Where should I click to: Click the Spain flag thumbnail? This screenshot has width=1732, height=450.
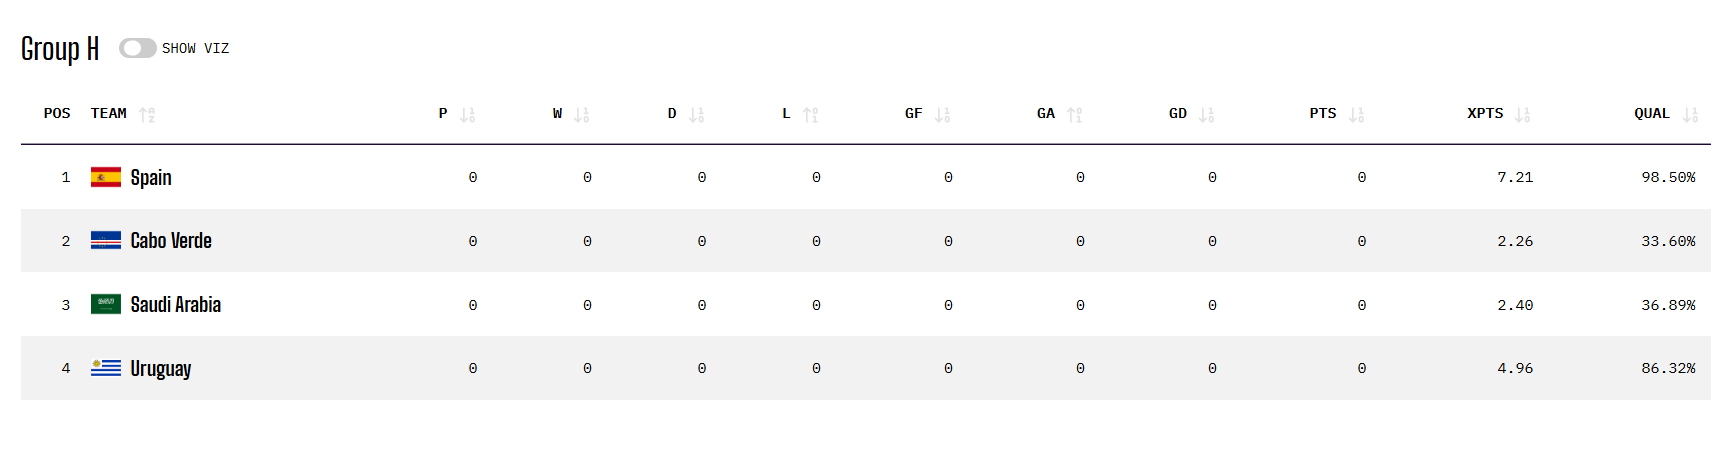pyautogui.click(x=106, y=177)
